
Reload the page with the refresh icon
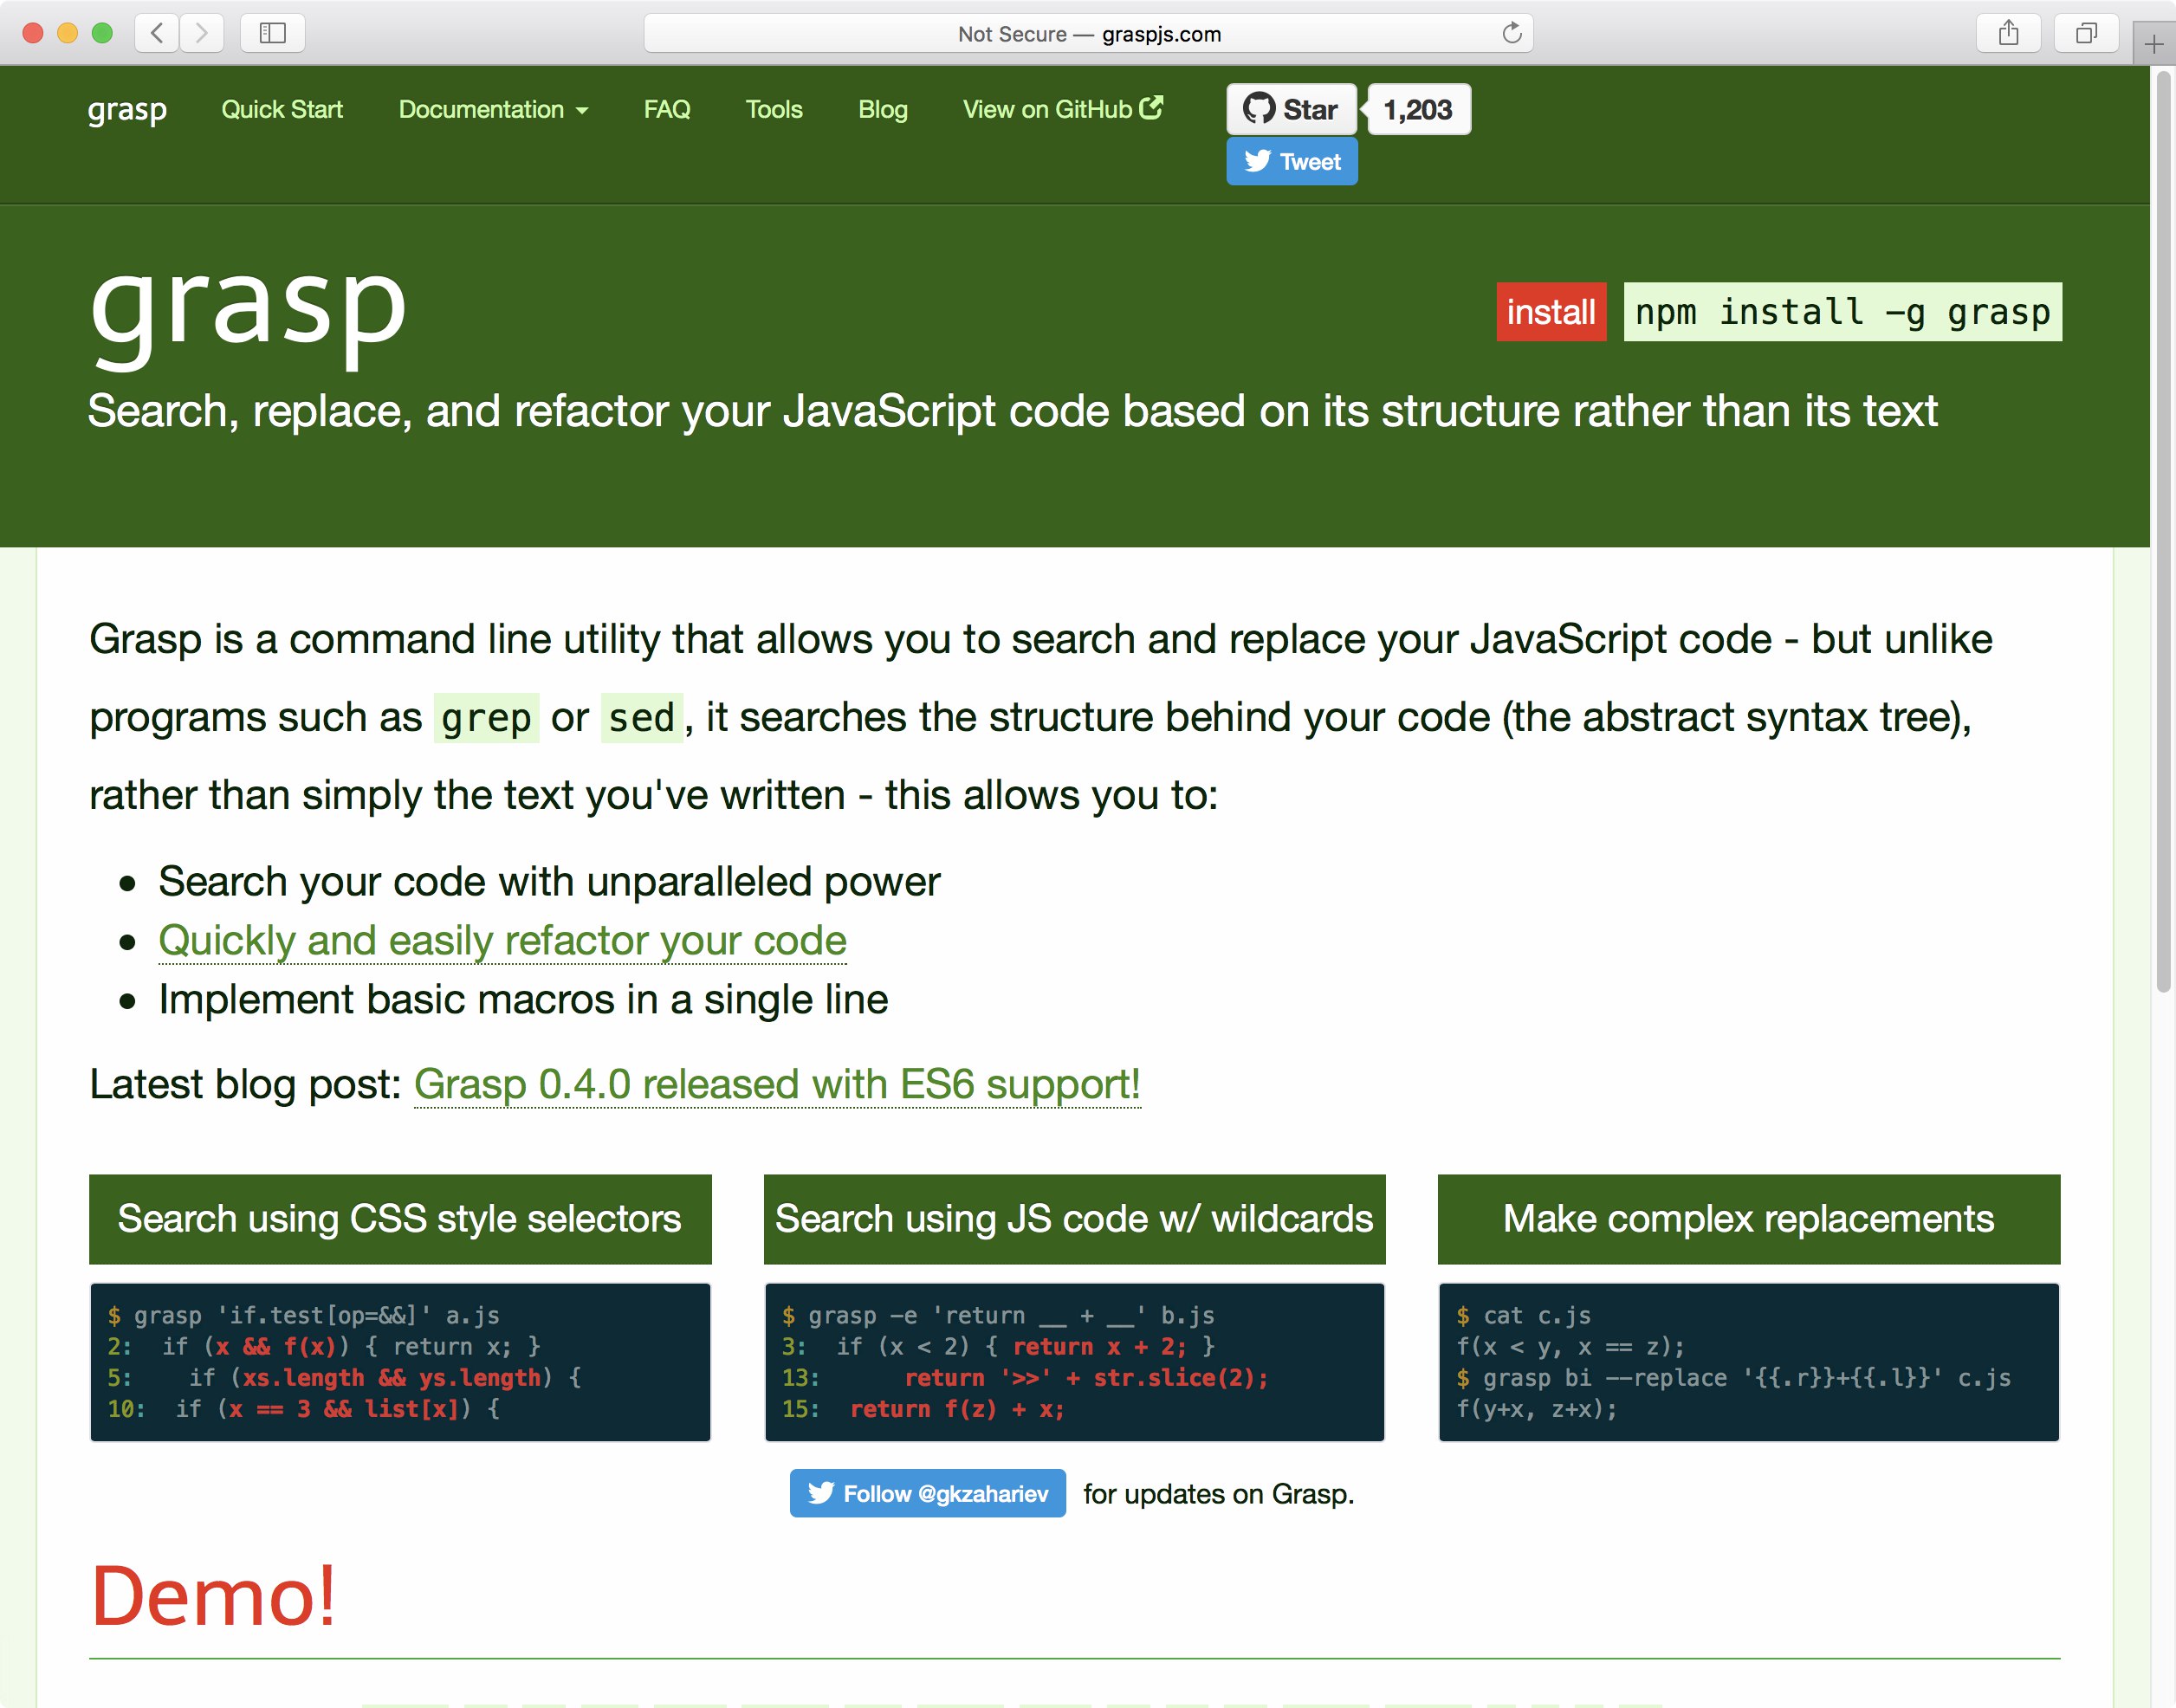tap(1511, 33)
